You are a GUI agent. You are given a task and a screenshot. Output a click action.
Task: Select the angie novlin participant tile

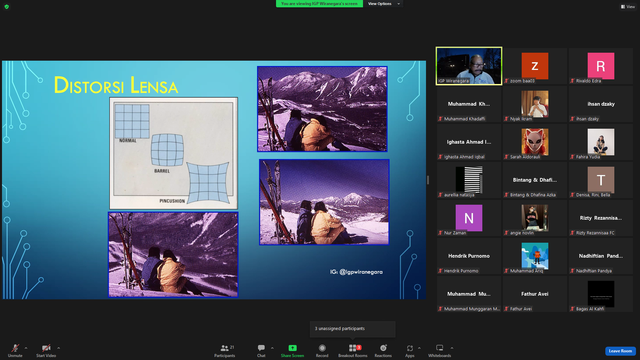tap(535, 218)
